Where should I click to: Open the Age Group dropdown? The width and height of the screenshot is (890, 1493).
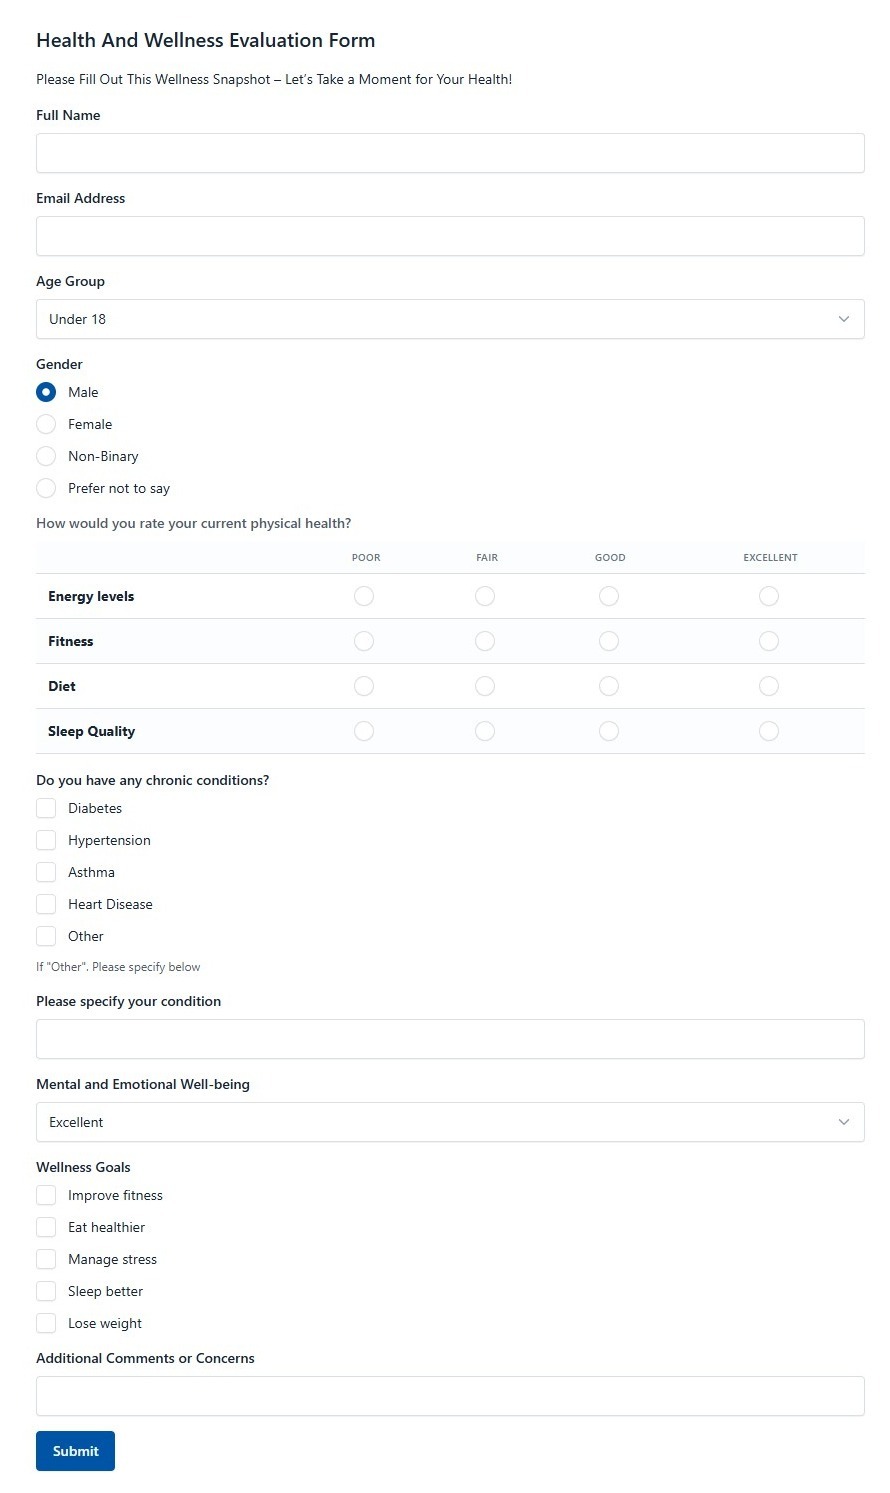pyautogui.click(x=450, y=319)
